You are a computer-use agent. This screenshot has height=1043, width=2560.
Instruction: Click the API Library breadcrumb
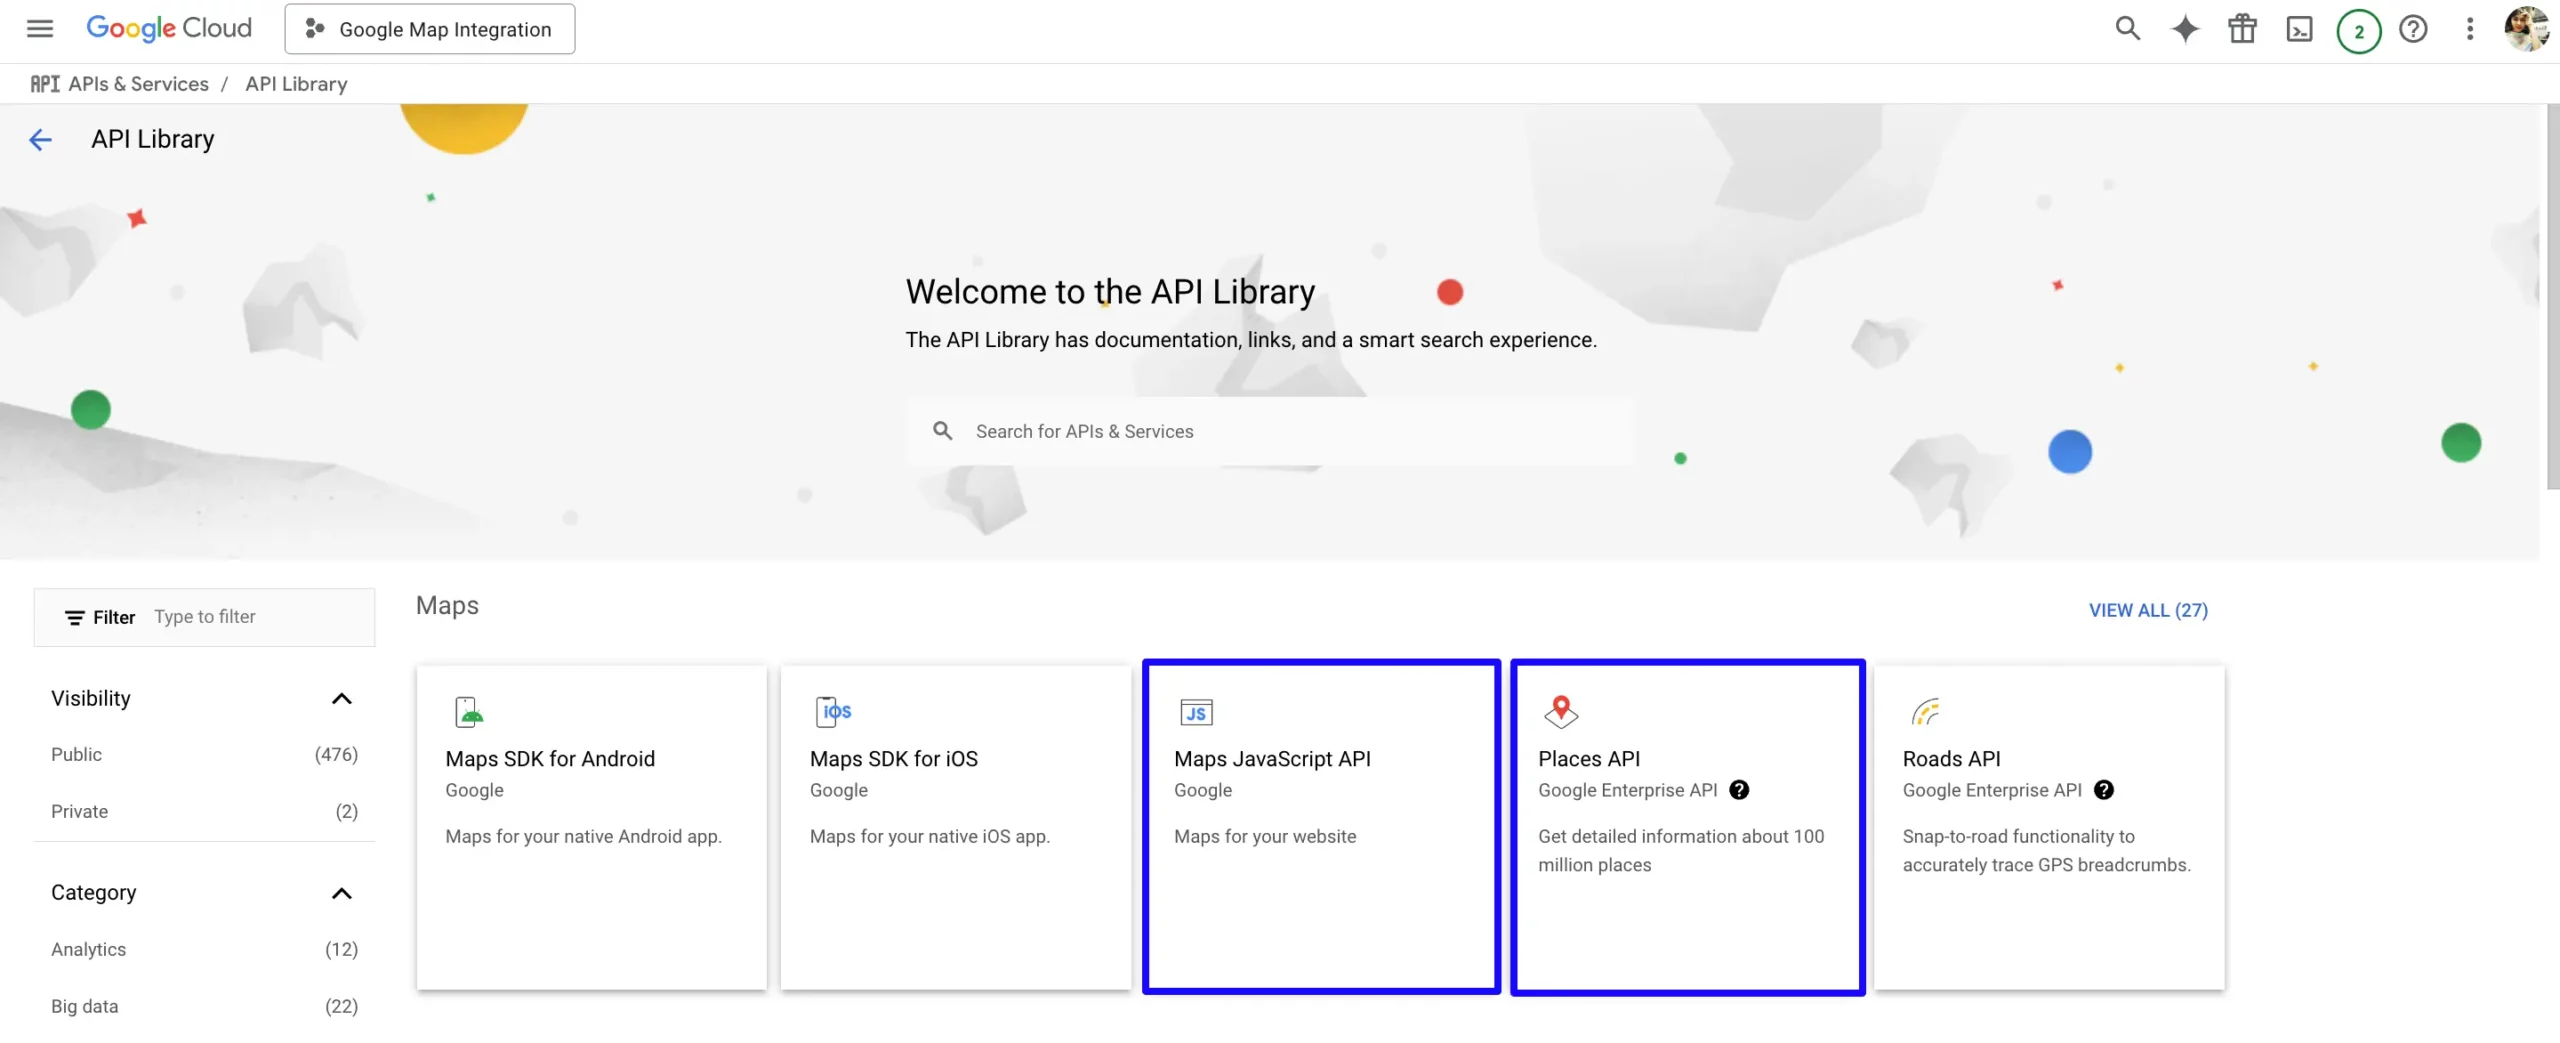pos(296,84)
